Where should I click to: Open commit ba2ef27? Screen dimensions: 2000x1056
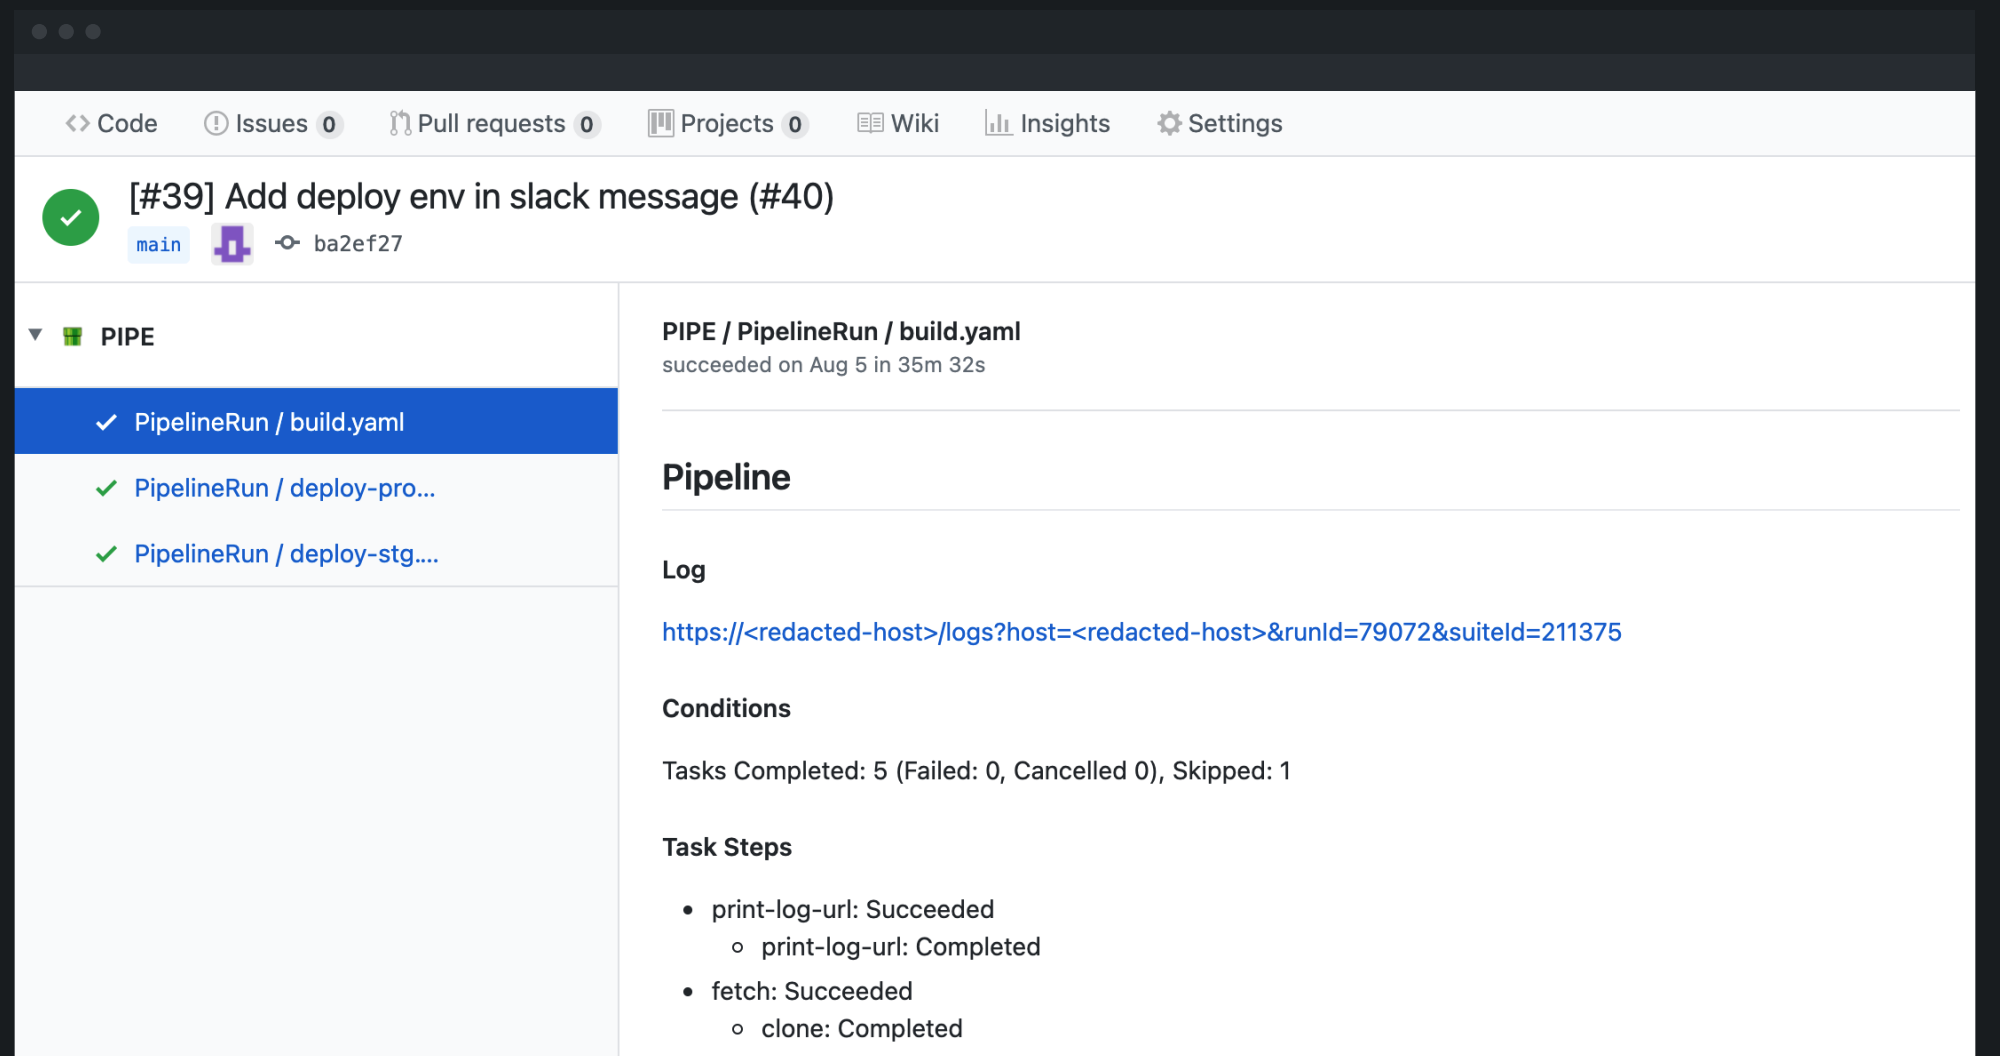tap(358, 244)
